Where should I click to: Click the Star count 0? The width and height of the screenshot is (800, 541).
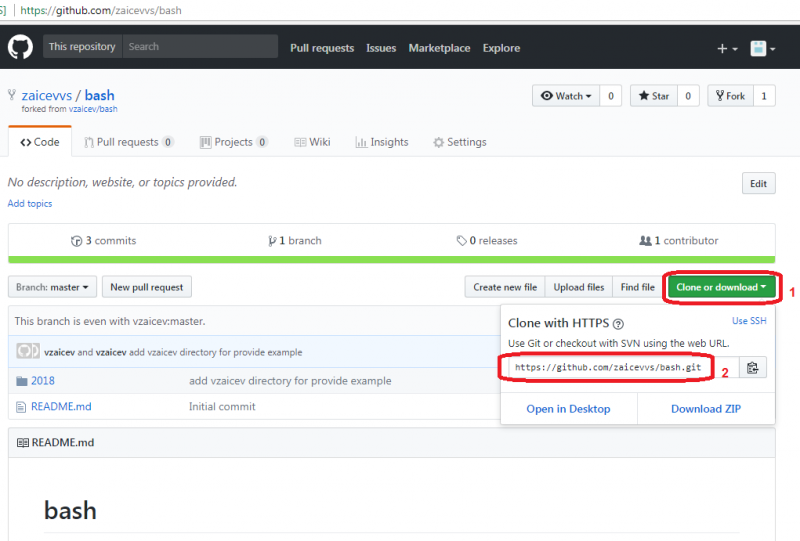[688, 96]
